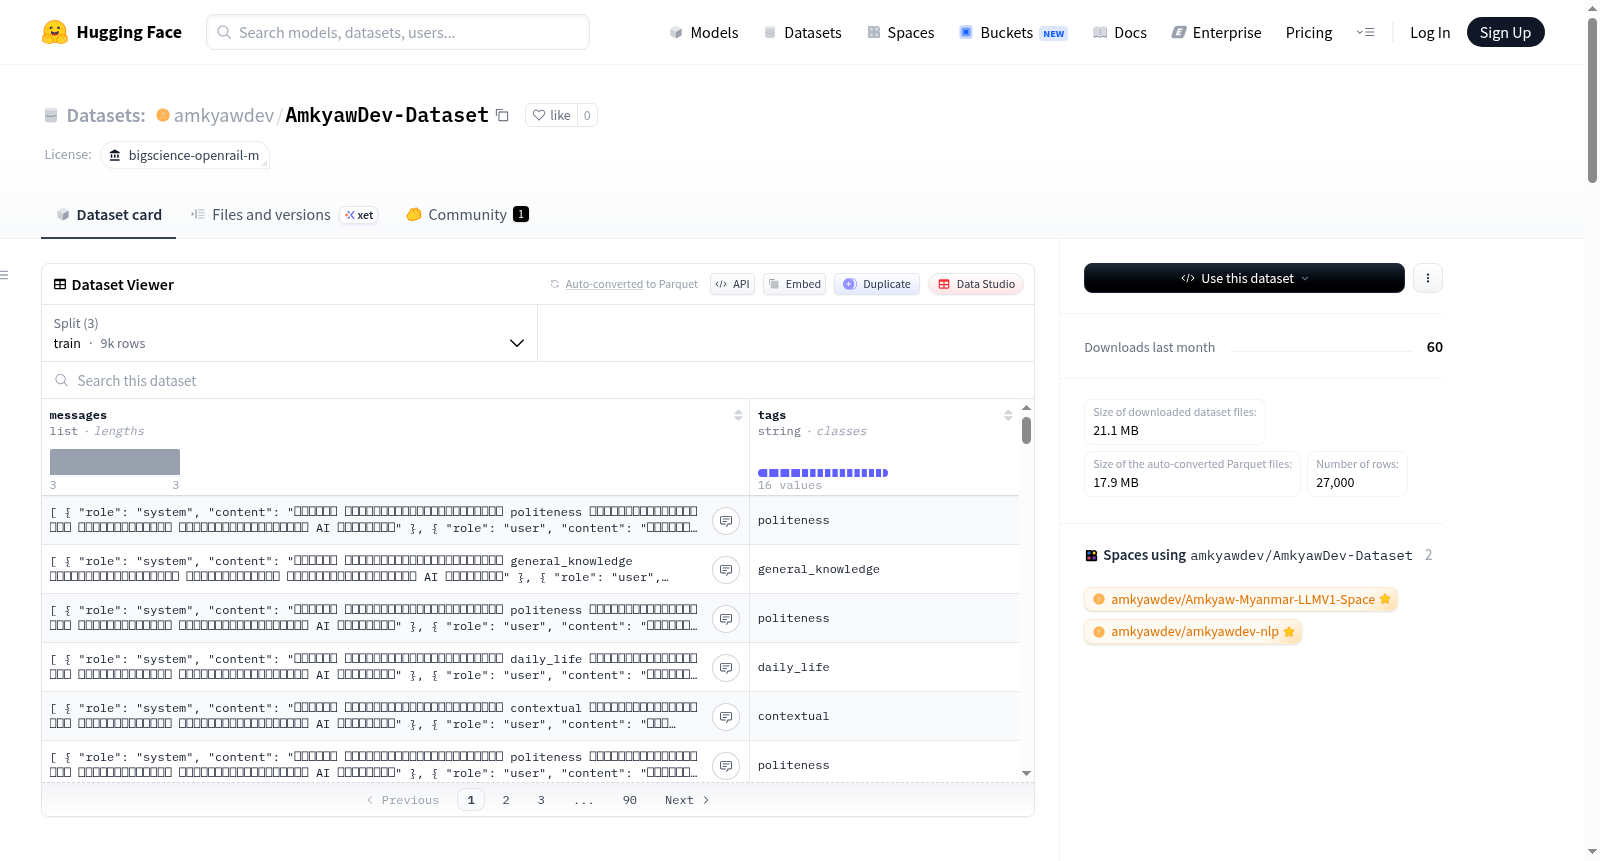The image size is (1600, 861).
Task: Switch to the Community tab
Action: [467, 214]
